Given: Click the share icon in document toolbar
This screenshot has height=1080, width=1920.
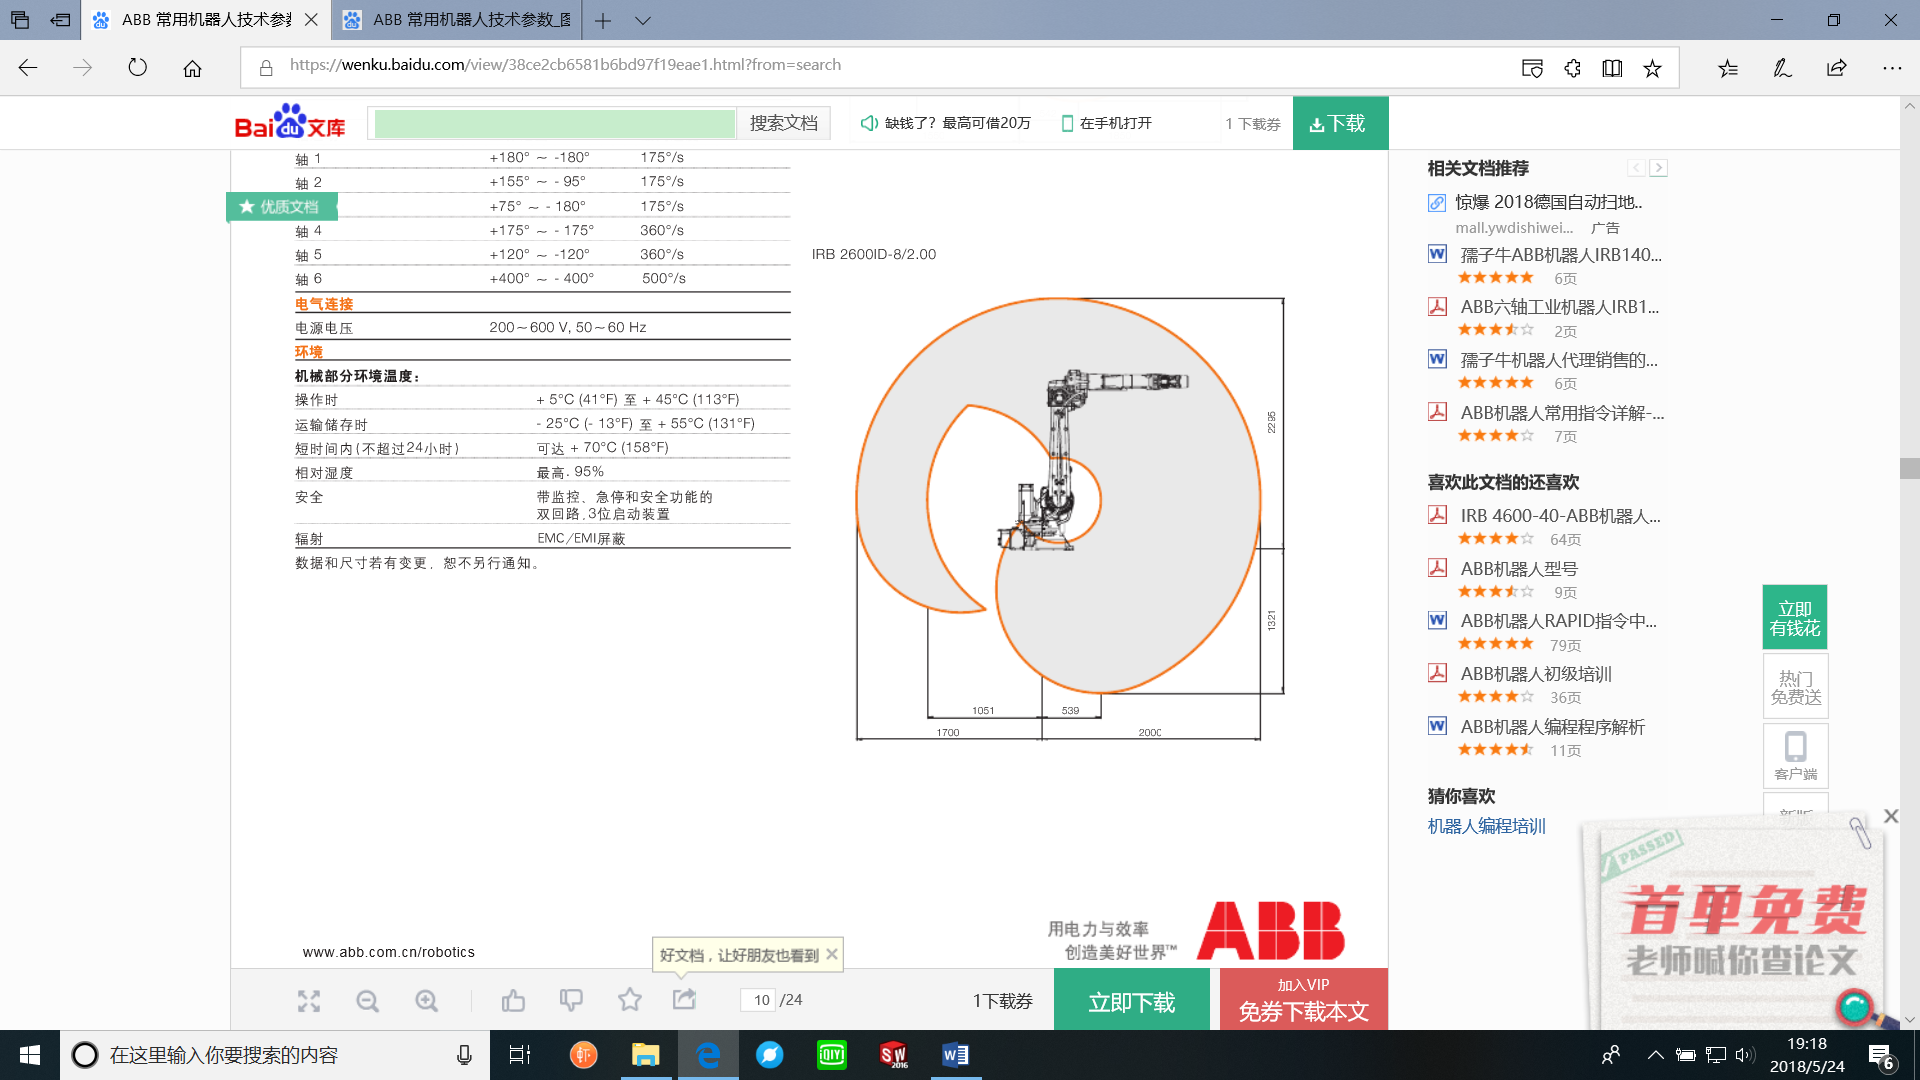Looking at the screenshot, I should (685, 1000).
